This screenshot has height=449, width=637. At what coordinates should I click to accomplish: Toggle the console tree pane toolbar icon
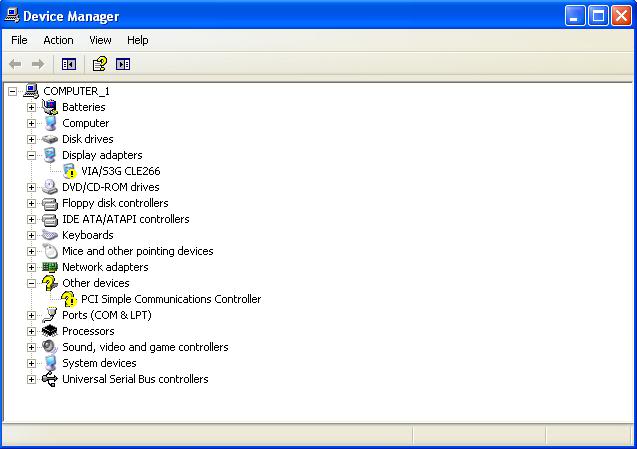tap(69, 64)
